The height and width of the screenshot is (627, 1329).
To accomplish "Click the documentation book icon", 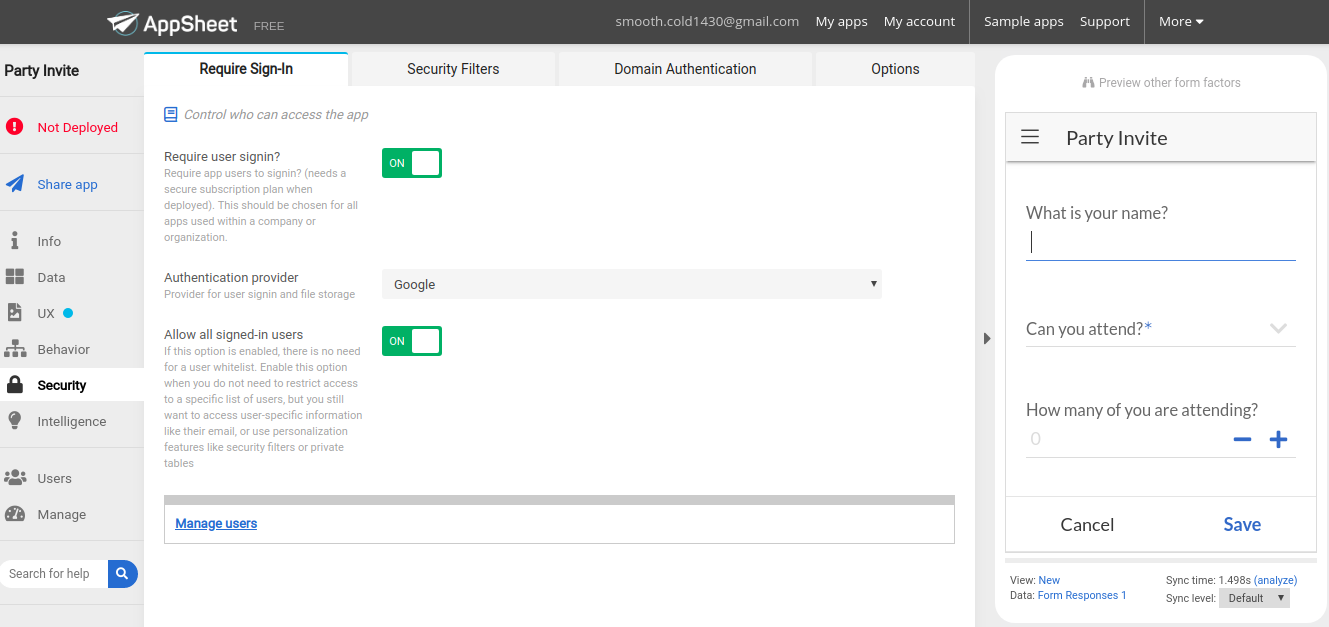I will [x=171, y=115].
